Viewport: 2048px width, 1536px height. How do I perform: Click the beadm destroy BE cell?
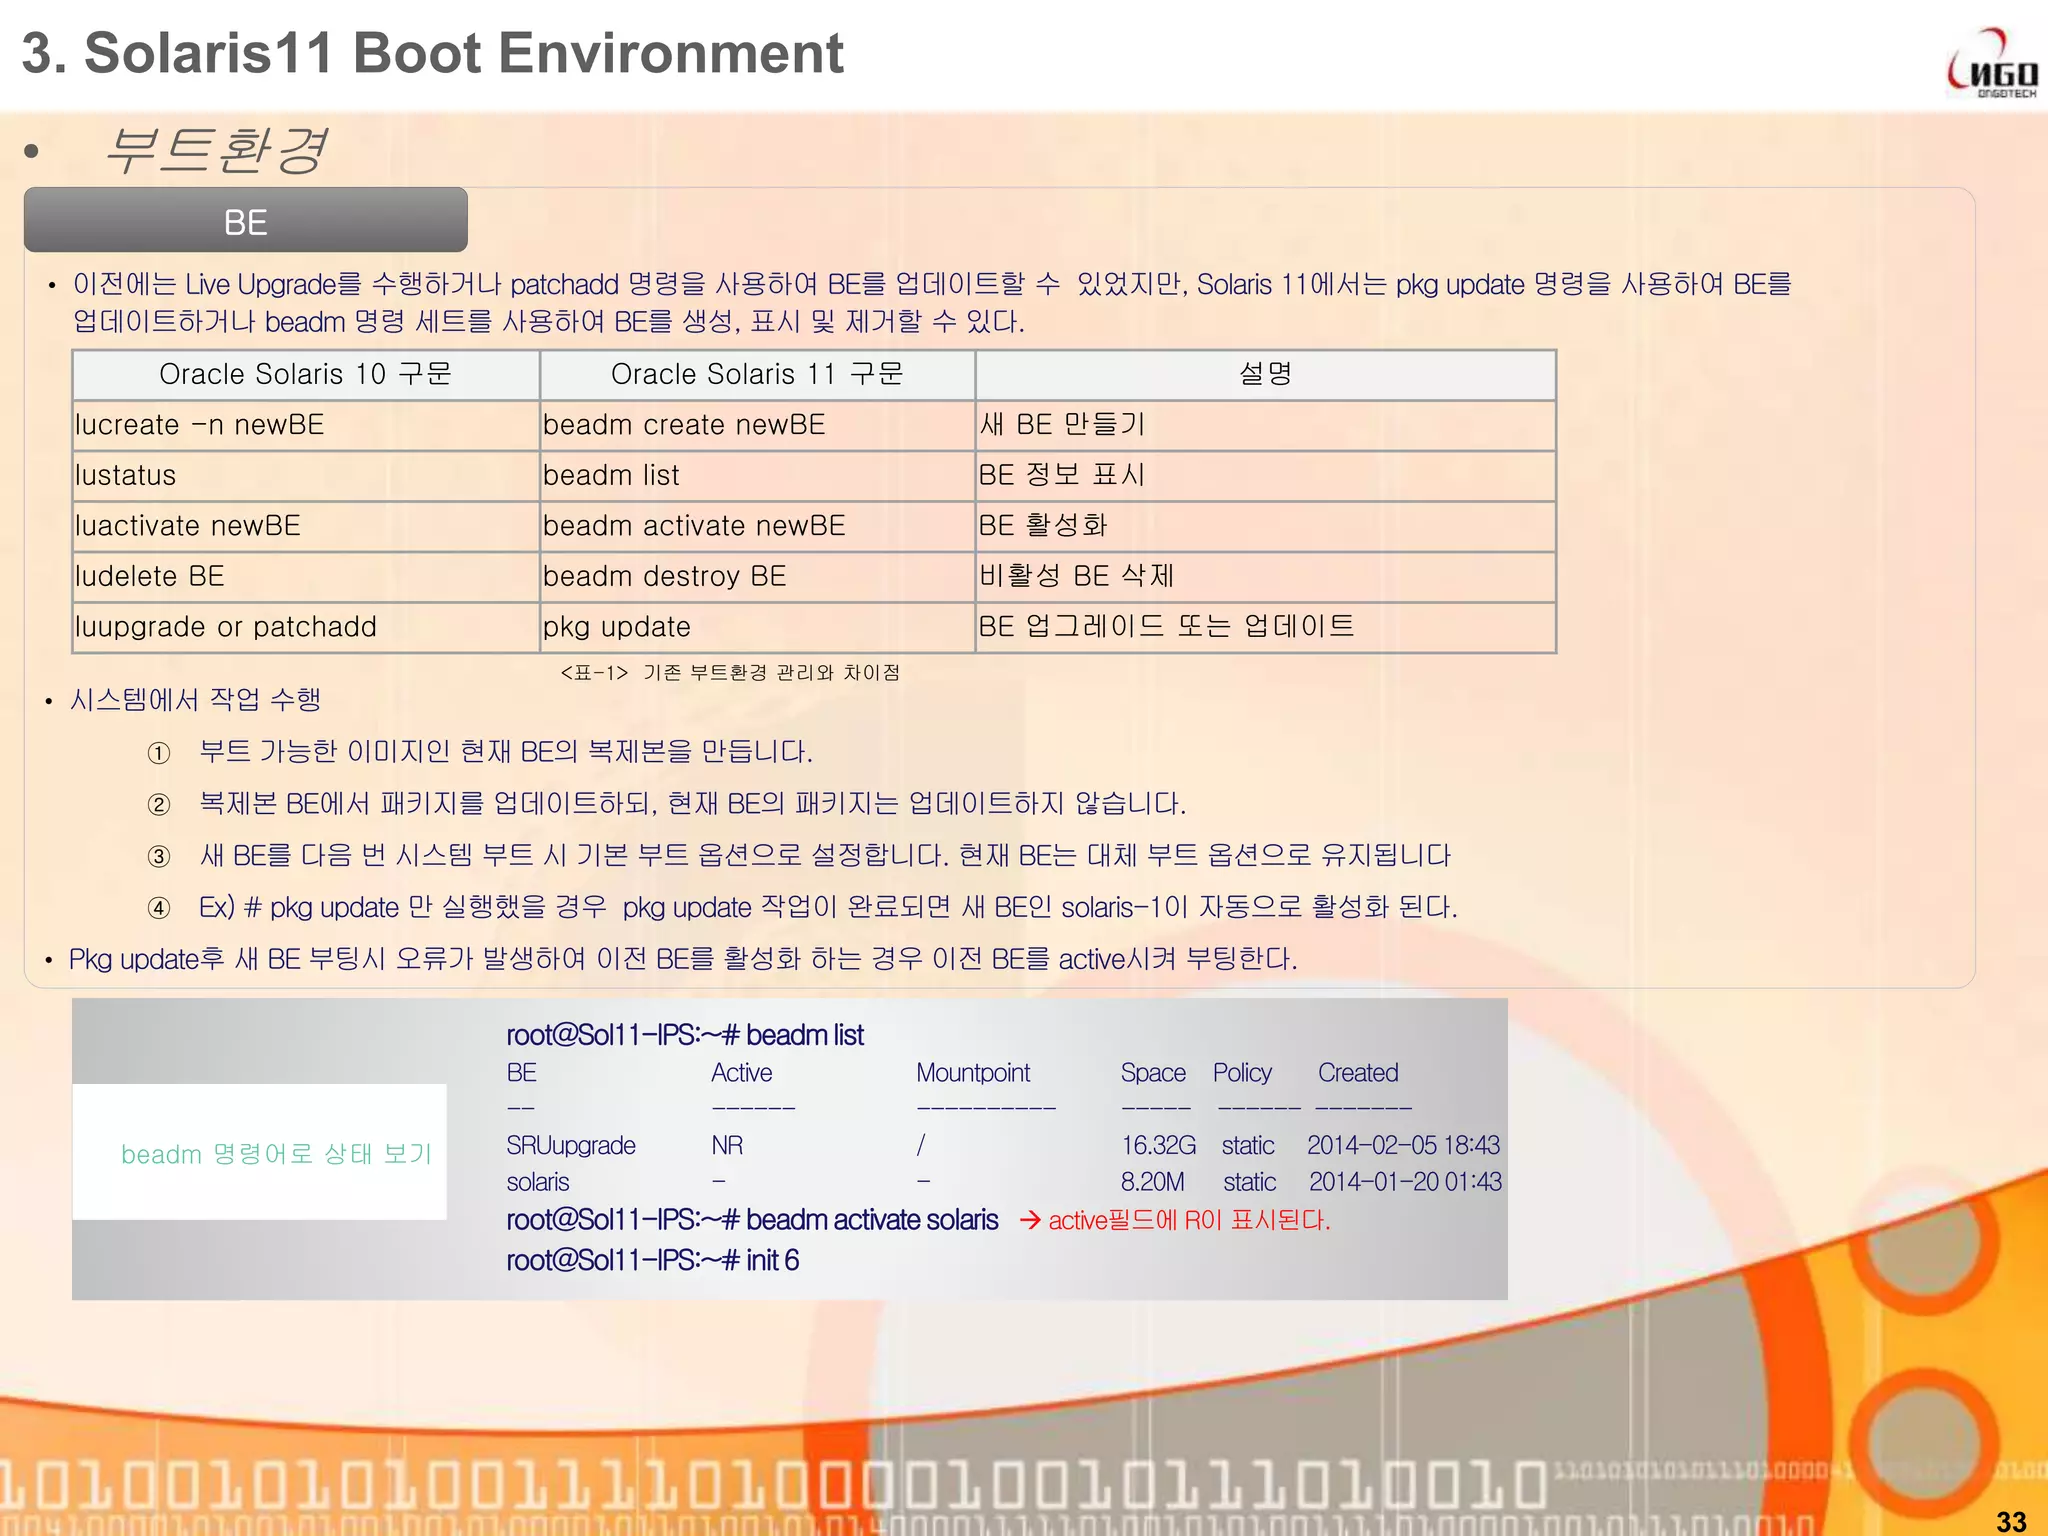pyautogui.click(x=757, y=577)
